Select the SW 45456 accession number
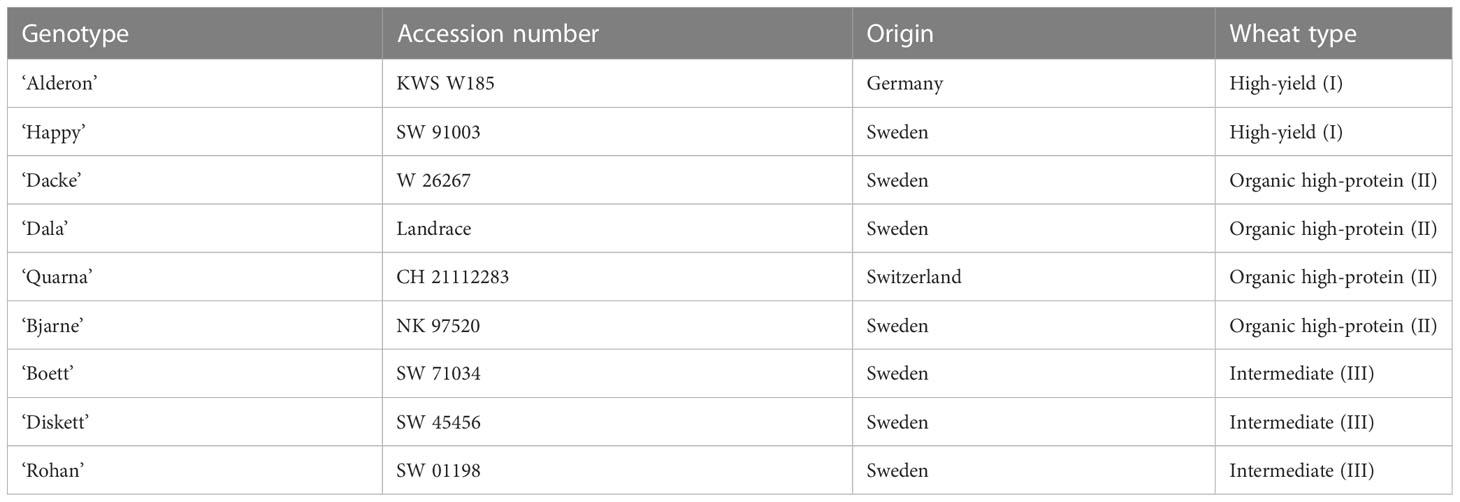Screen dimensions: 1460x502 tap(439, 422)
